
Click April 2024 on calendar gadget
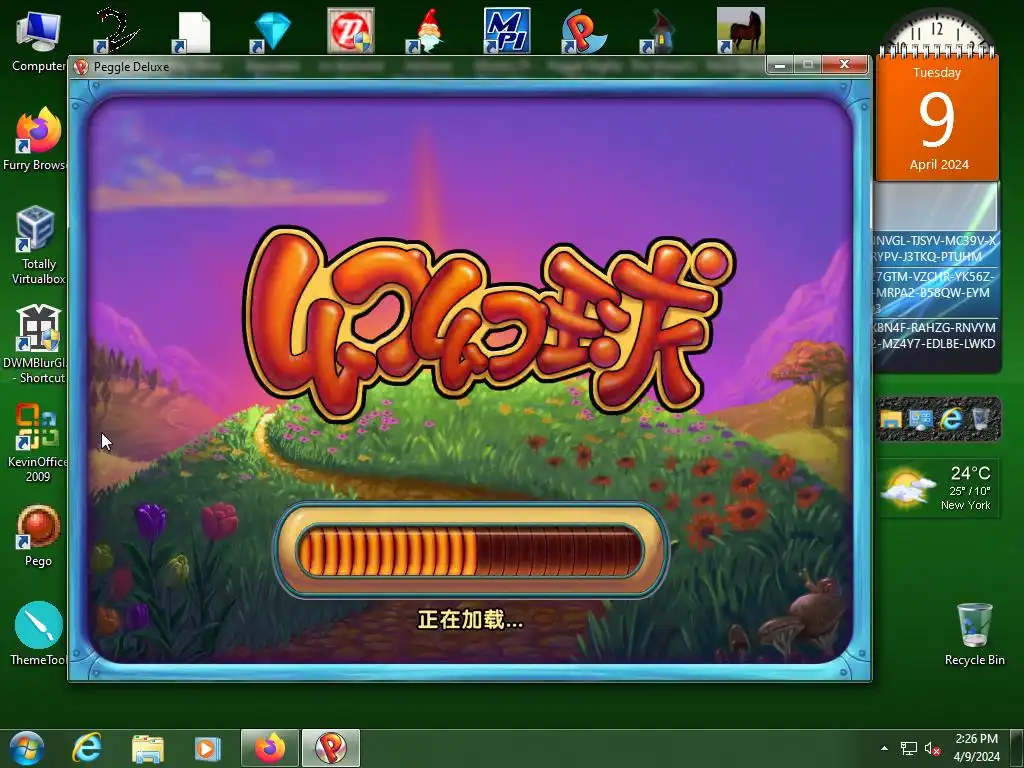pyautogui.click(x=939, y=165)
